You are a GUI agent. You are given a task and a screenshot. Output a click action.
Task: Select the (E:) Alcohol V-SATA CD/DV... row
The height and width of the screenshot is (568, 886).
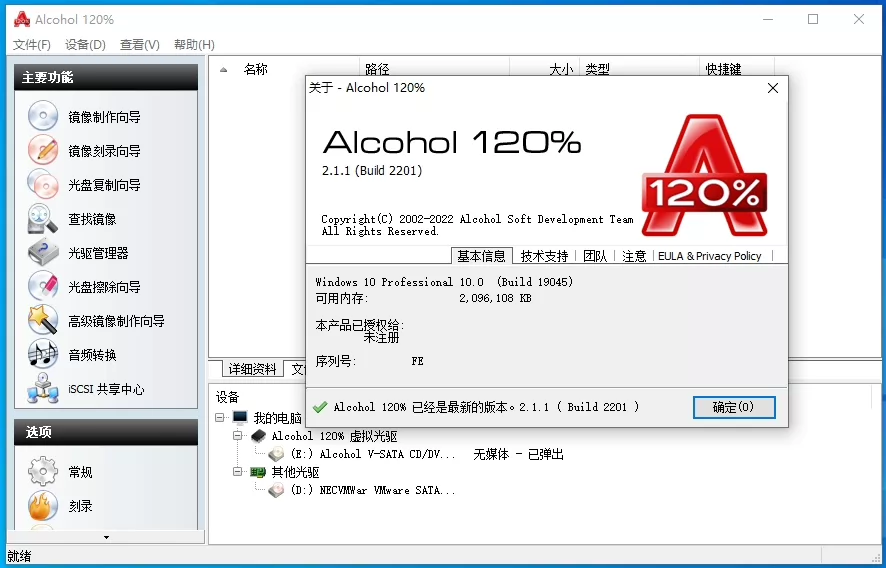373,454
